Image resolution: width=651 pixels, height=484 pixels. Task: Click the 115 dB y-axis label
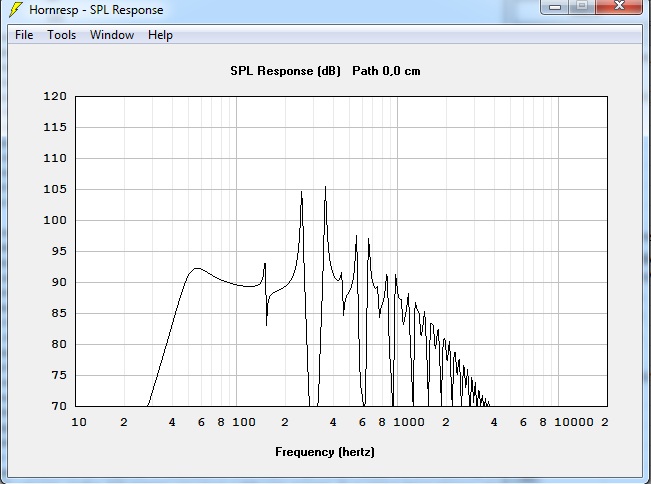(55, 127)
